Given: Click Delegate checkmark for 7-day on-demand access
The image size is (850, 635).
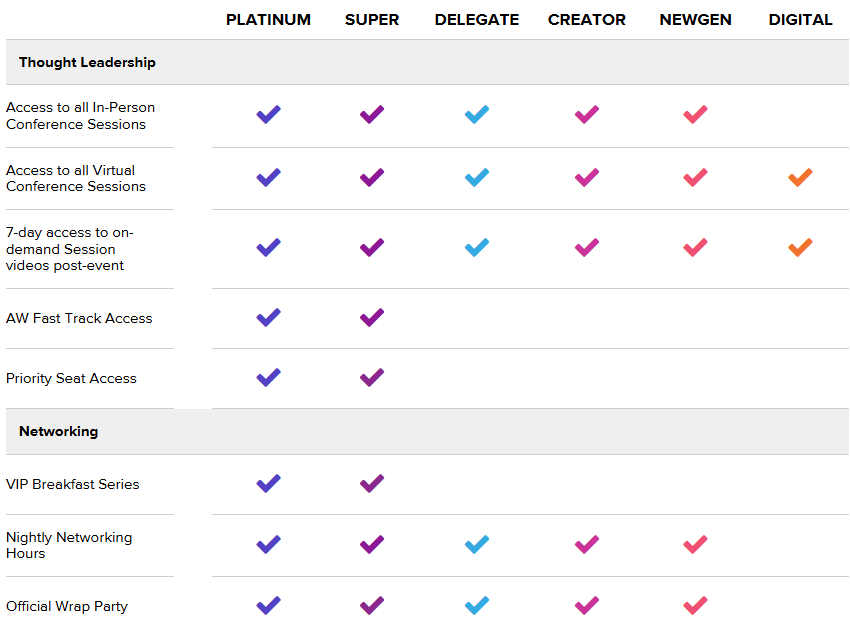Looking at the screenshot, I should point(477,247).
